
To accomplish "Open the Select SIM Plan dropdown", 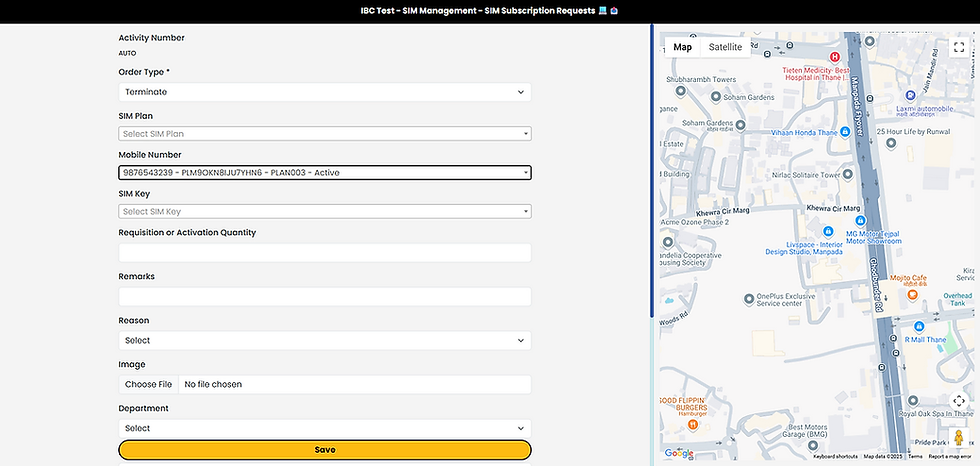I will tap(325, 134).
